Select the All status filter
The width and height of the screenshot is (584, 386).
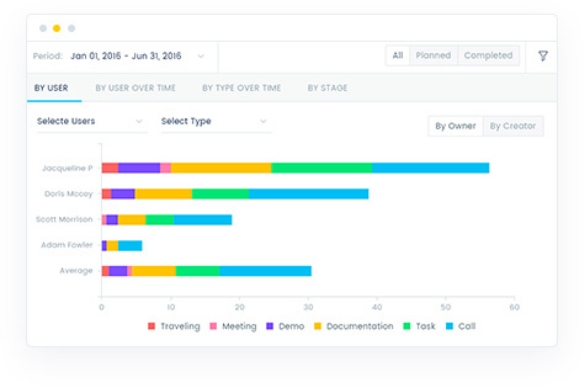(397, 56)
